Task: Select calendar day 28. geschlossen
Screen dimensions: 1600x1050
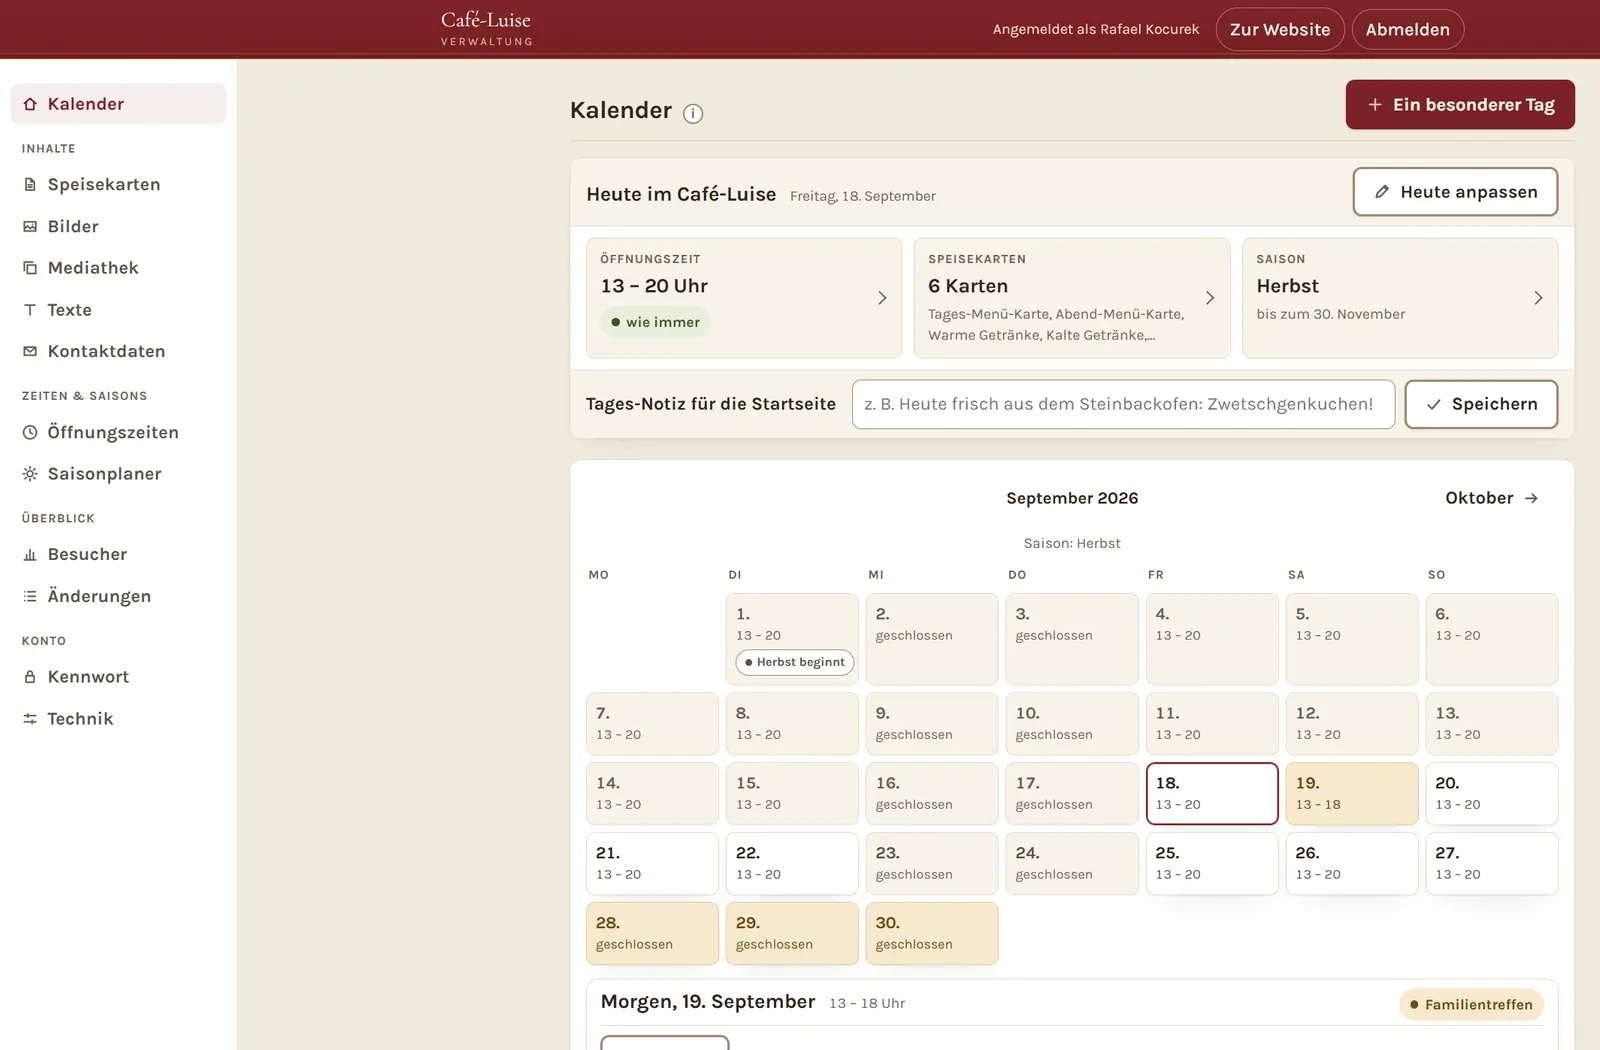Action: (652, 934)
